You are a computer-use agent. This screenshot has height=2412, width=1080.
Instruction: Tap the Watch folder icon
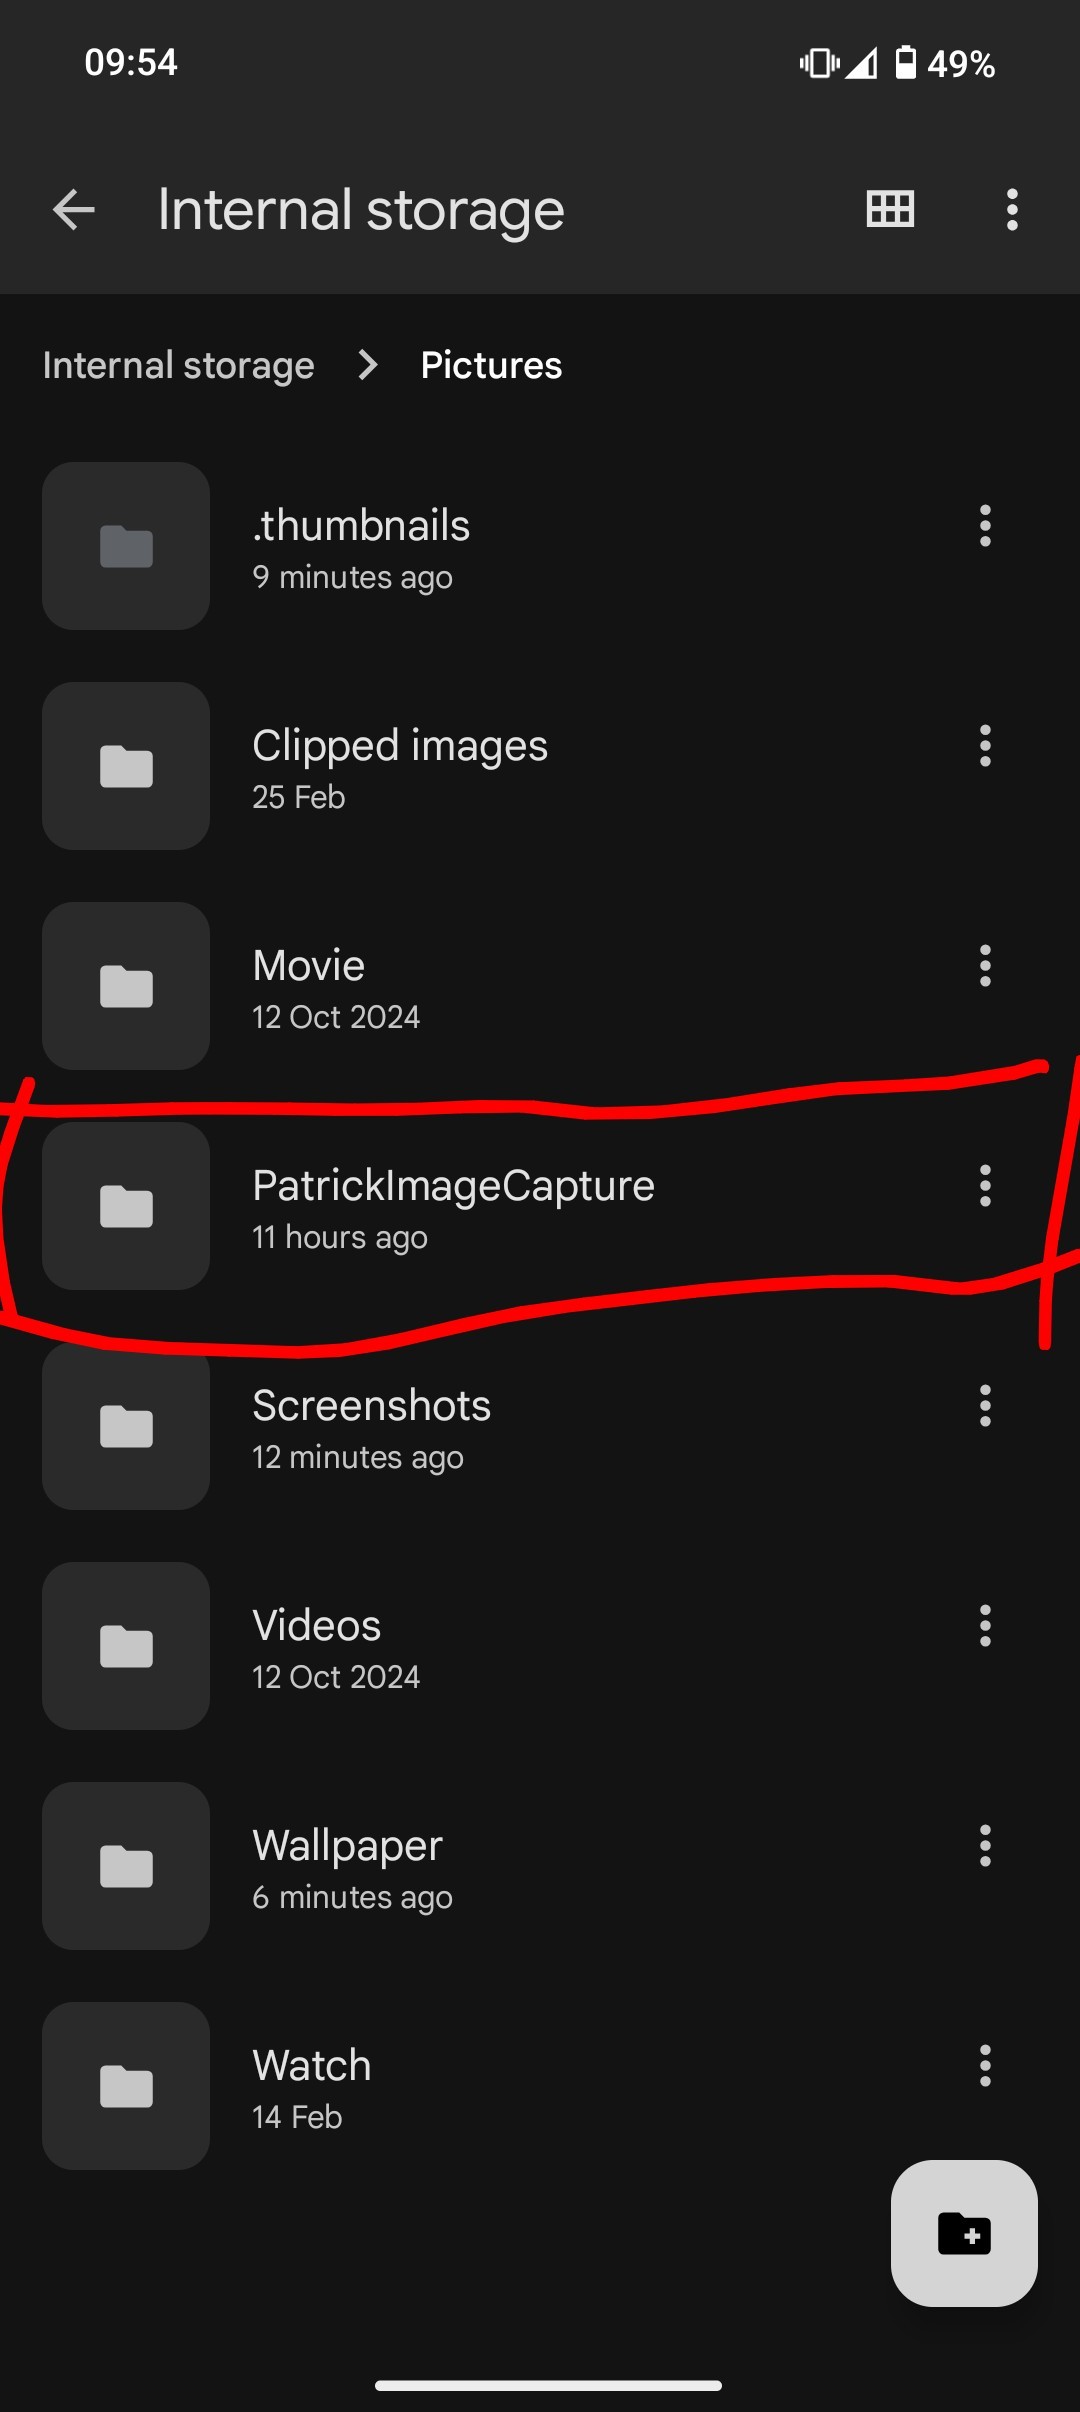coord(126,2086)
